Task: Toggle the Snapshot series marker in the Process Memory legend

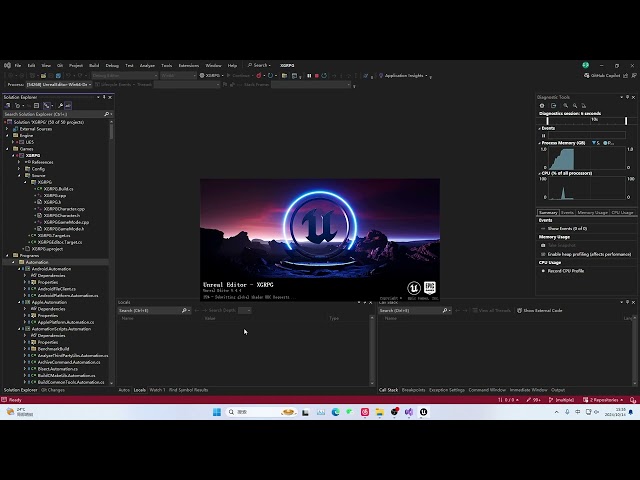Action: coord(594,143)
